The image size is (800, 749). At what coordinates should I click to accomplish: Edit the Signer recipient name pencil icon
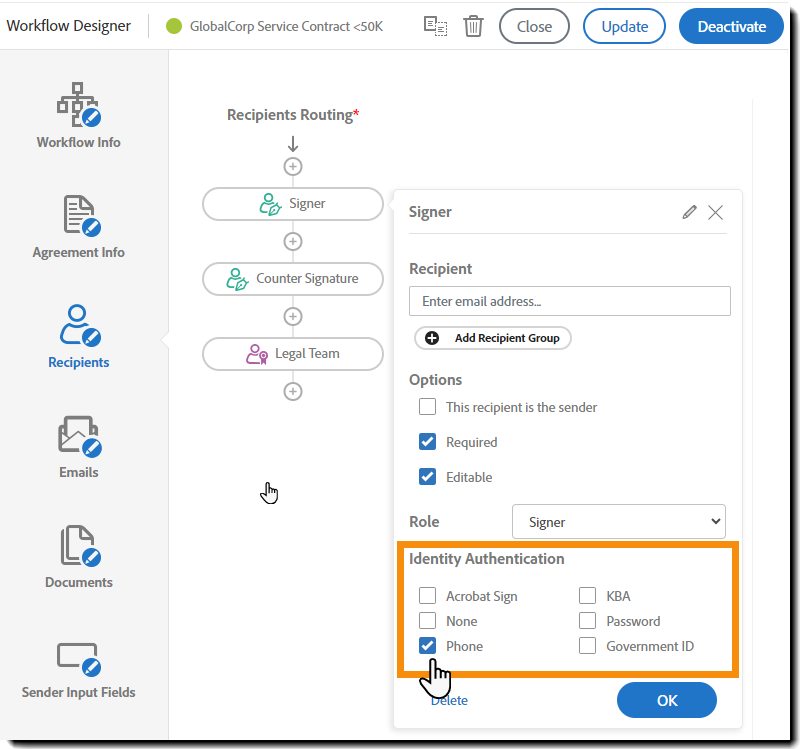click(689, 212)
